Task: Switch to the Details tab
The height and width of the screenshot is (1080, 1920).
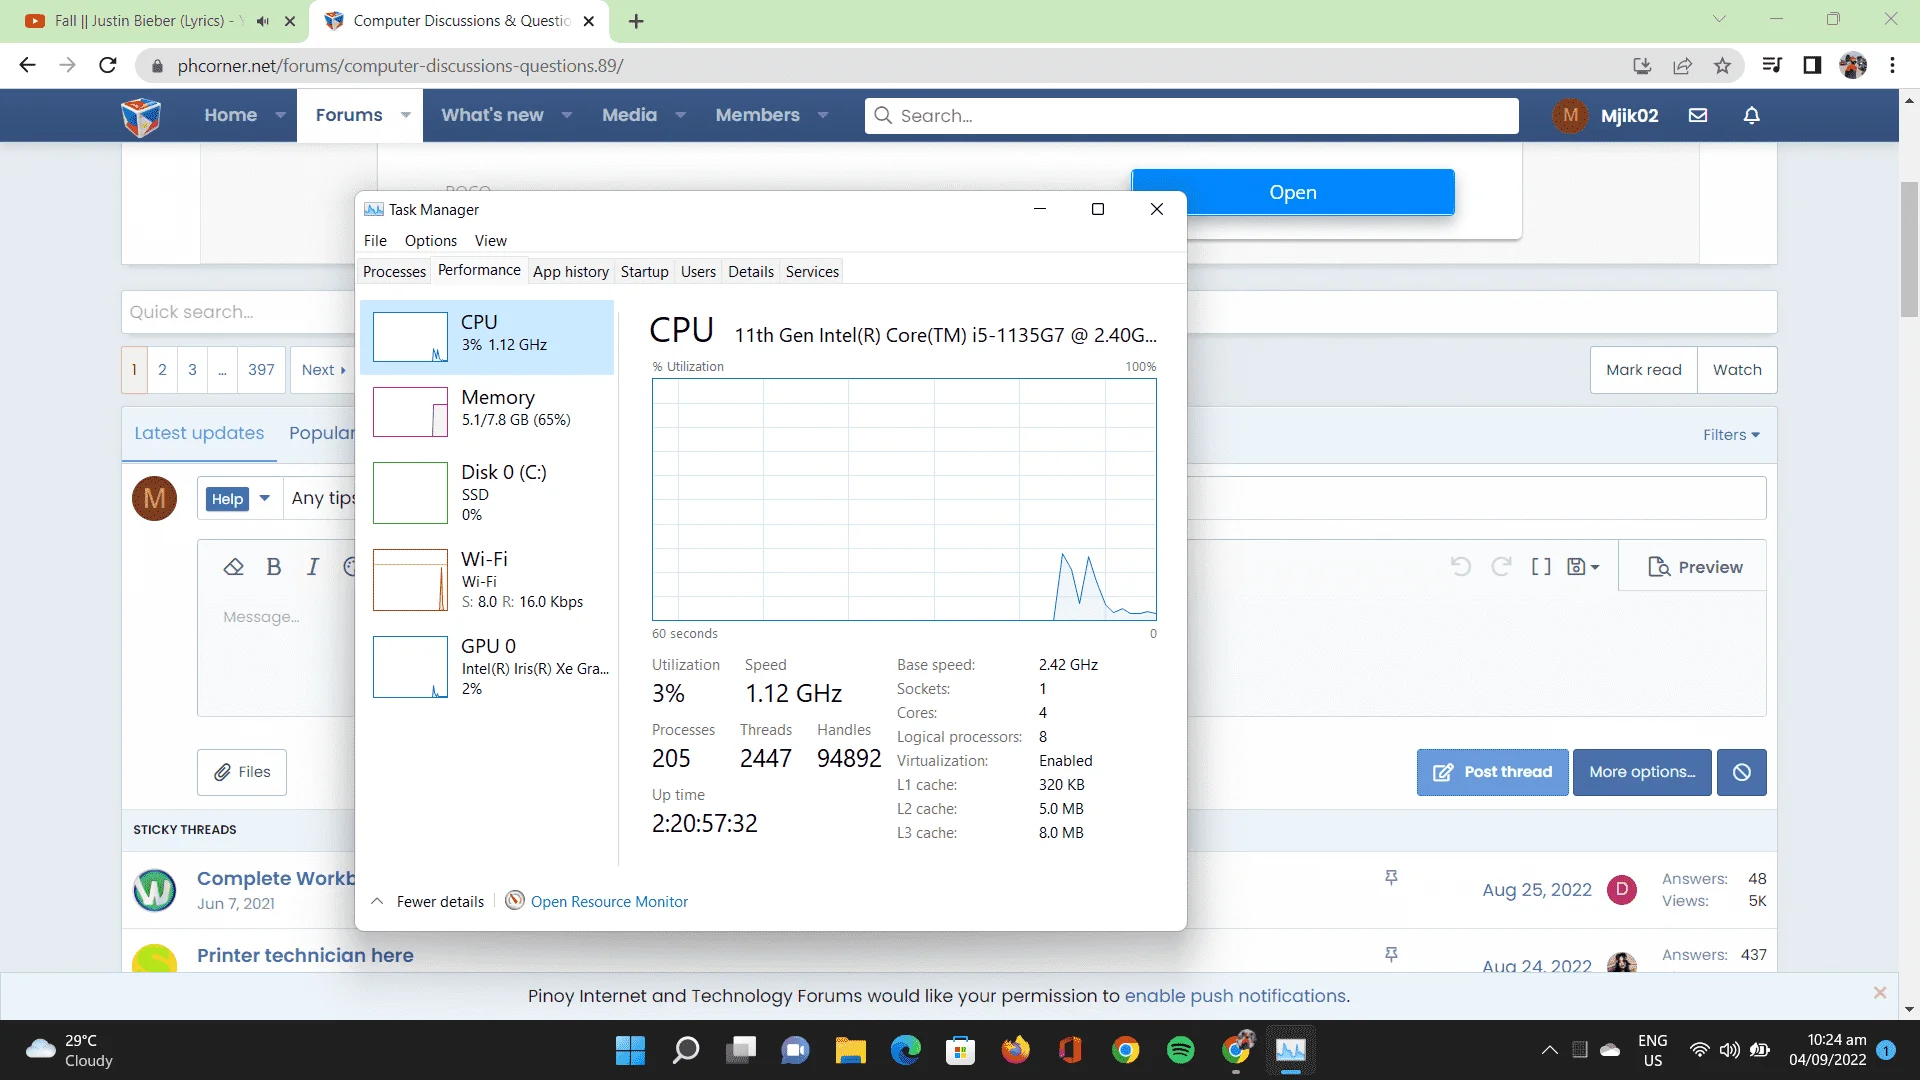Action: point(750,271)
